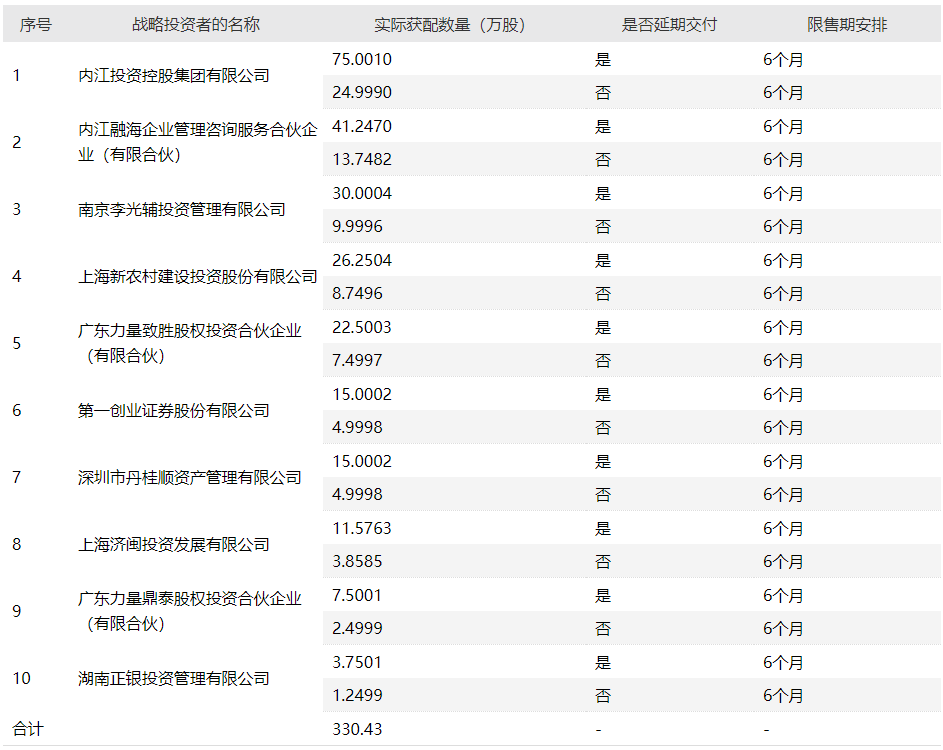
Task: Click the value 30.0004
Action: point(361,194)
